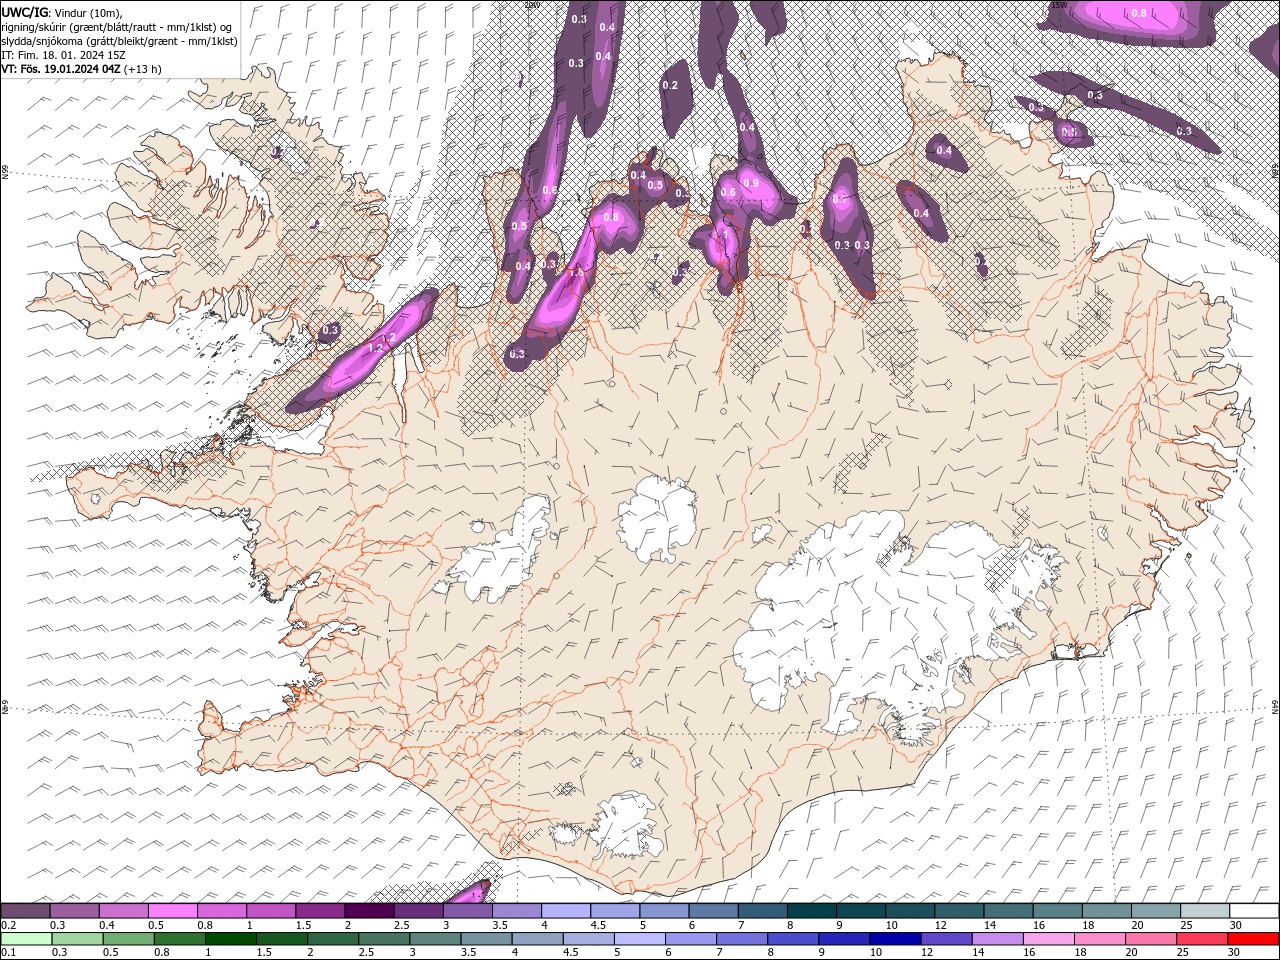Click the '0.1' label under the lower legend row
Viewport: 1280px width, 960px height.
point(8,953)
